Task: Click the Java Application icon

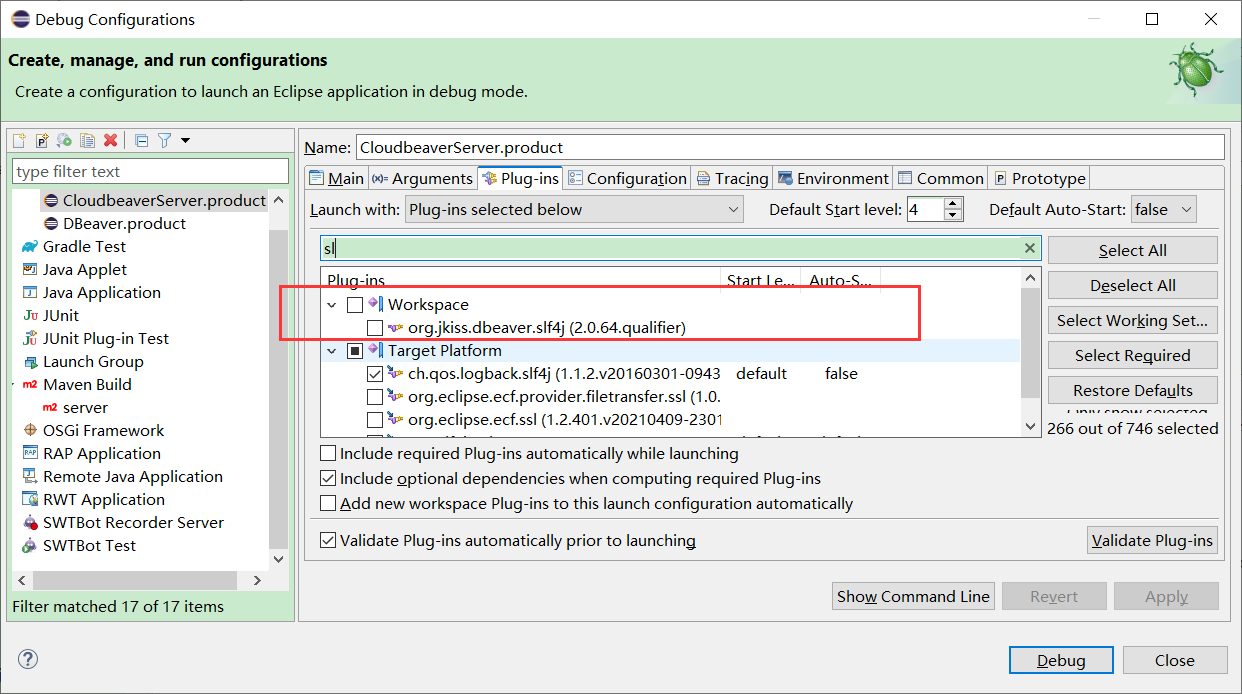Action: [30, 292]
